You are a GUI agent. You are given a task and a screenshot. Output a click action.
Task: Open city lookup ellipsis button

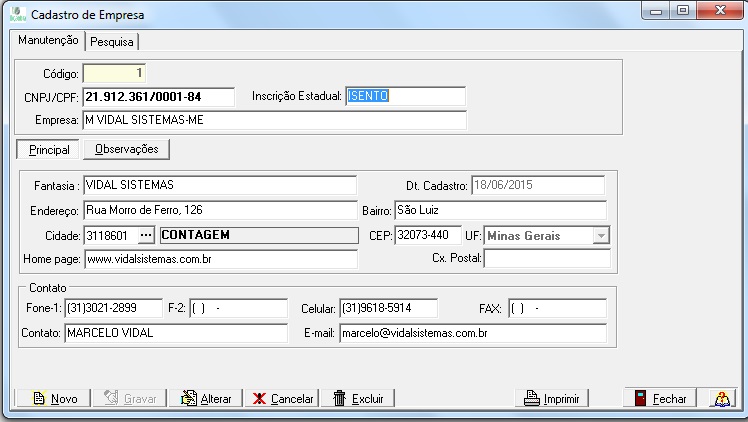(x=146, y=236)
